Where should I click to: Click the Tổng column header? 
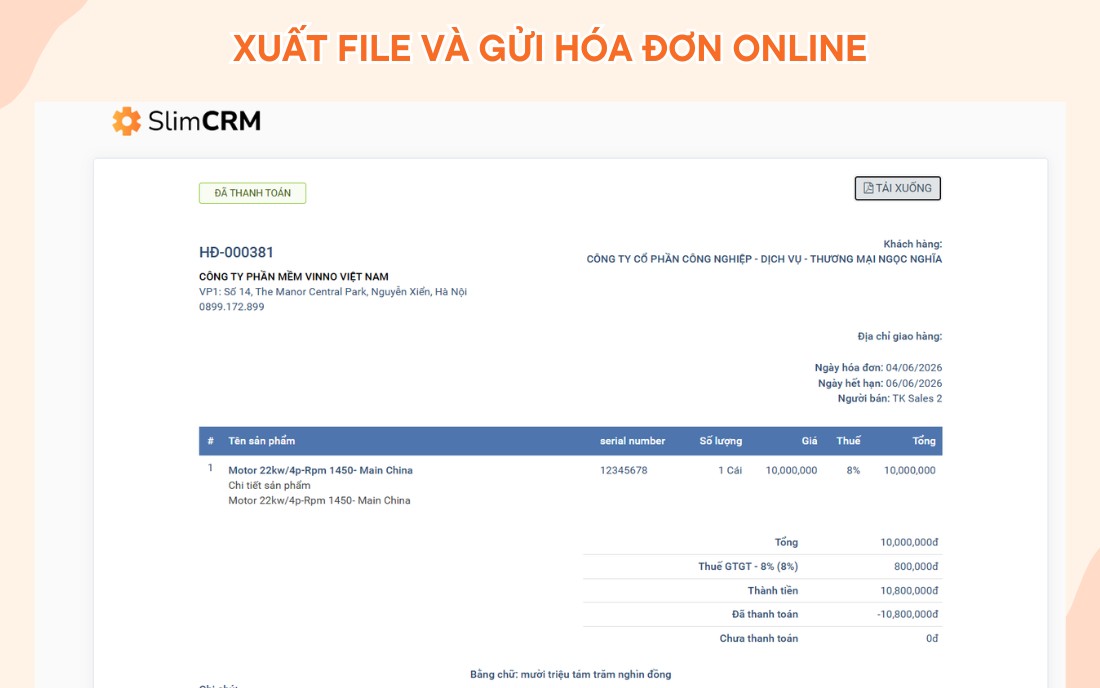[924, 440]
